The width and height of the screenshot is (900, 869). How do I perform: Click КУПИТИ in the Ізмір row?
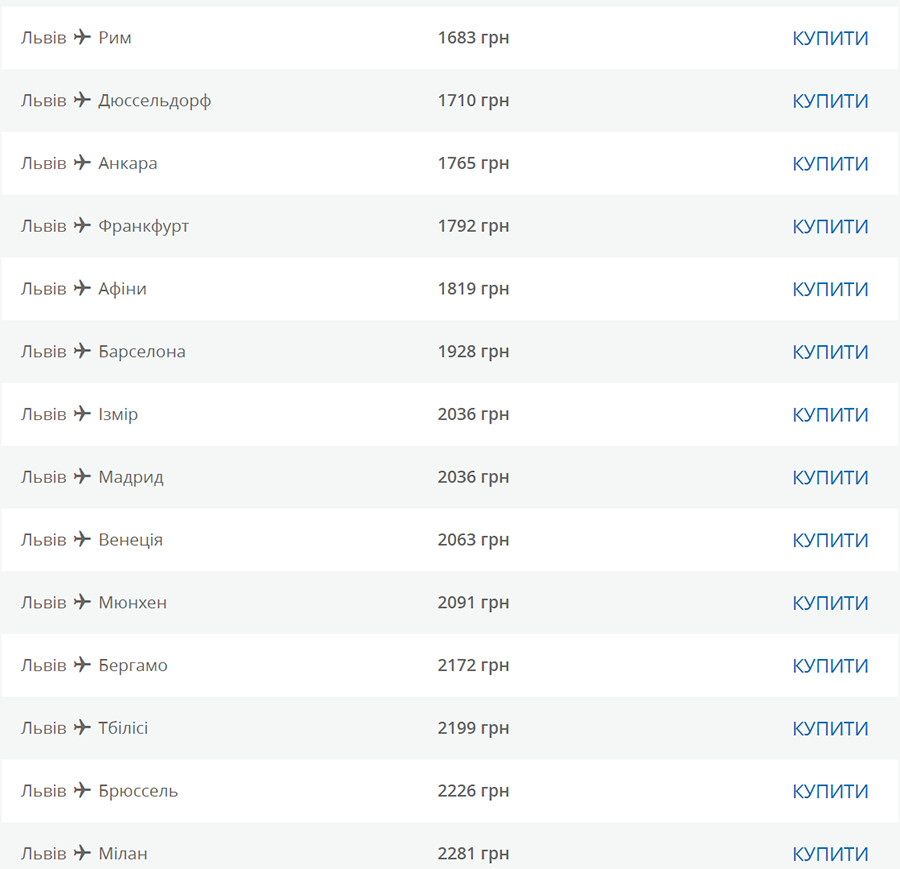830,415
